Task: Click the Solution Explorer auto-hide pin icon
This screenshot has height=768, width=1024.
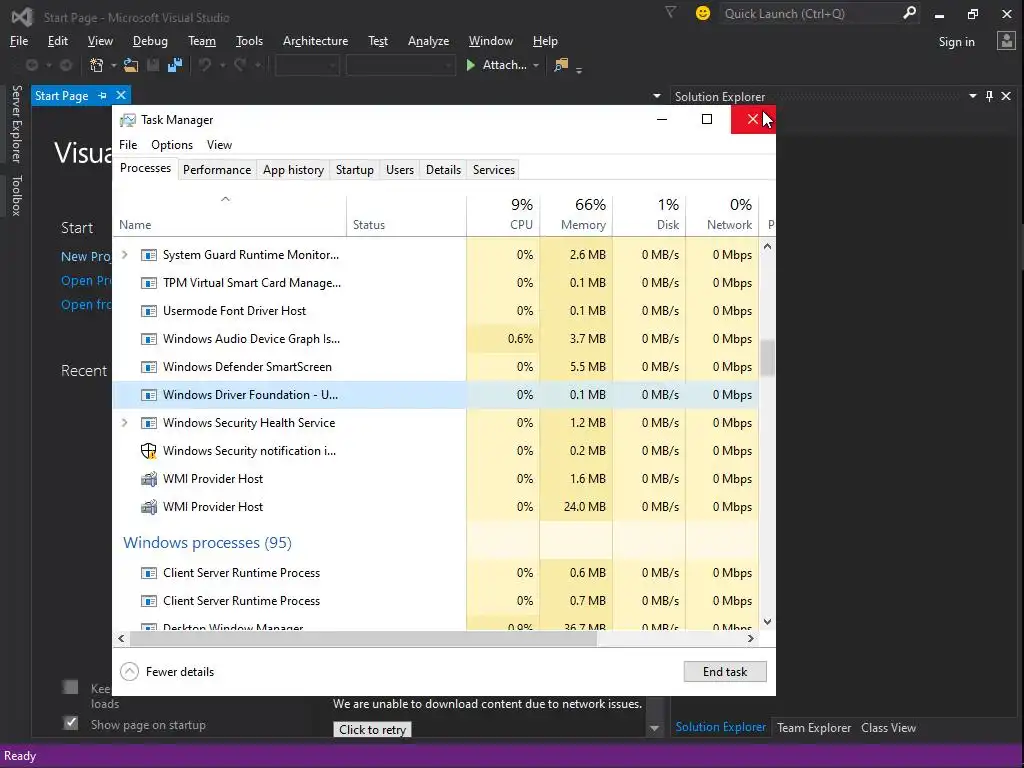Action: point(989,96)
